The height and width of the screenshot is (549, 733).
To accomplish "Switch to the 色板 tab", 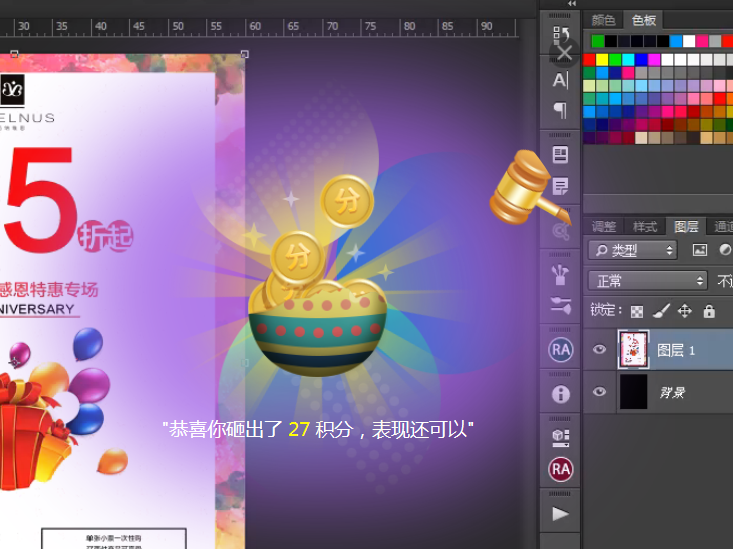I will pyautogui.click(x=644, y=20).
